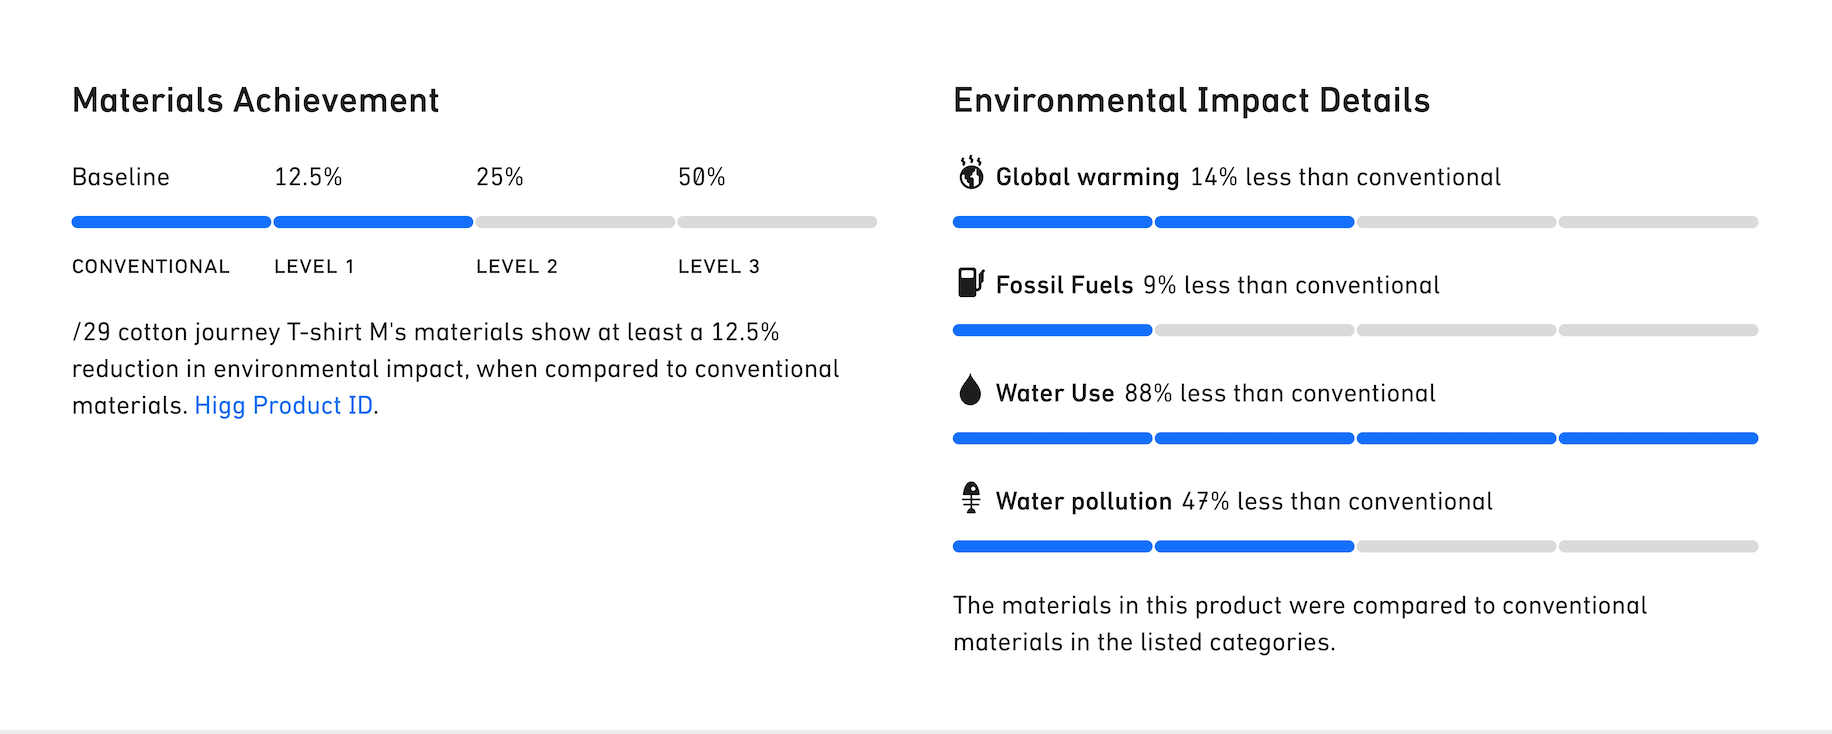Click the Fossil Fuels gas pump icon
The height and width of the screenshot is (734, 1832).
pos(971,283)
